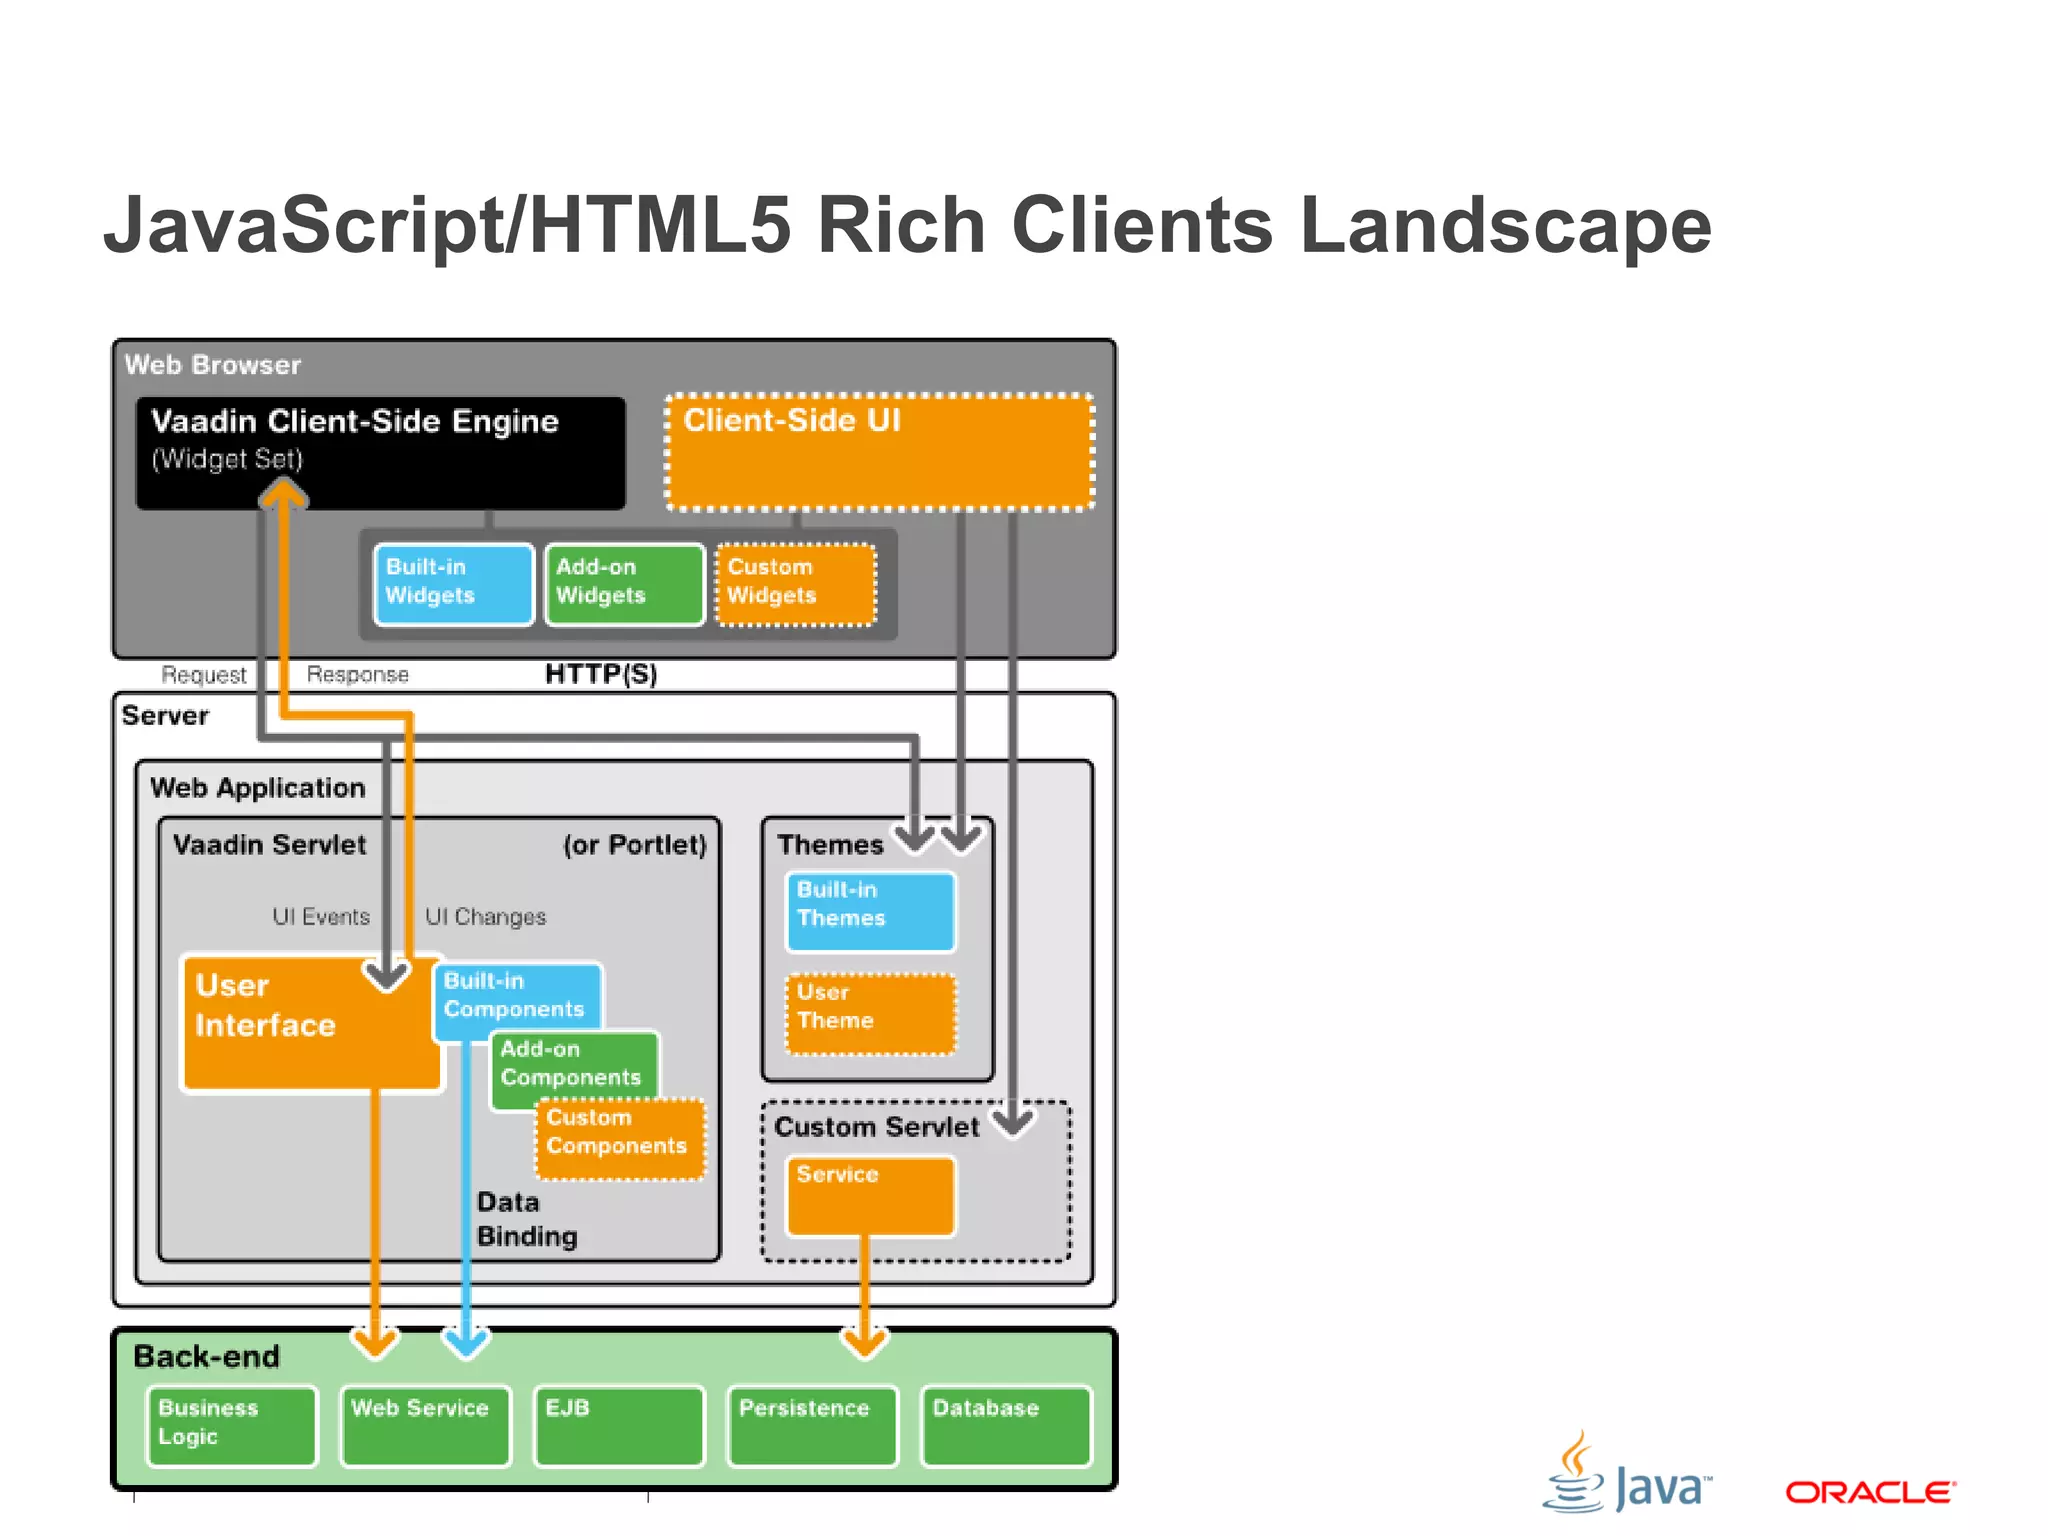The image size is (2048, 1536).
Task: Click the Persistence back-end box
Action: 812,1426
